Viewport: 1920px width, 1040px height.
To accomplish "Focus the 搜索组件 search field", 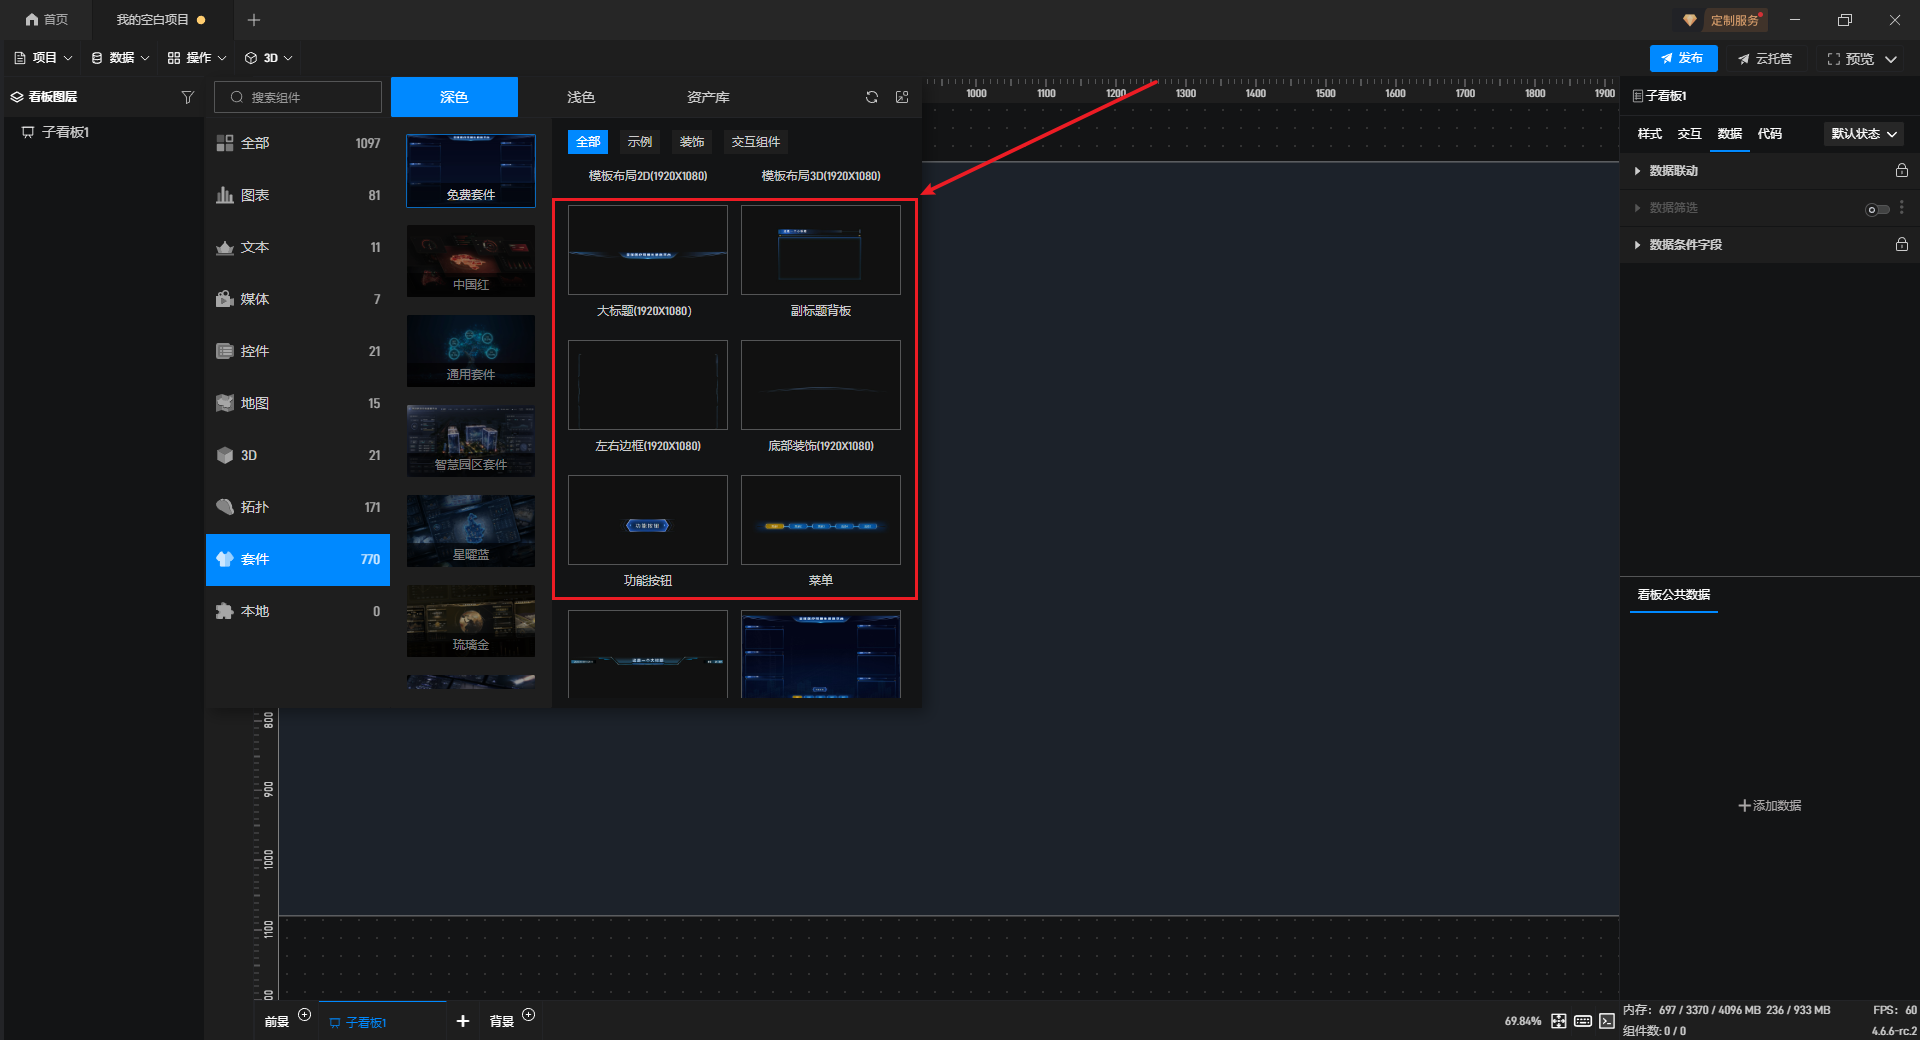I will coord(298,97).
